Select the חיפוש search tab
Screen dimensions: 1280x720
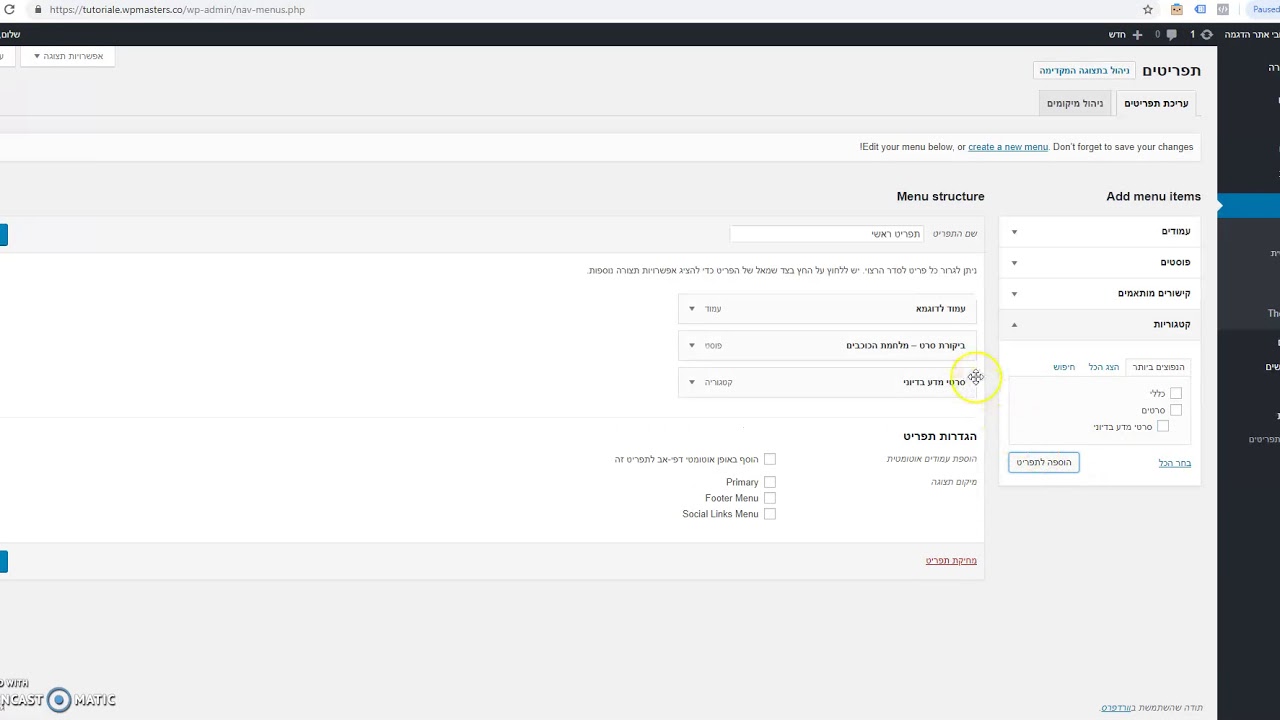pos(1064,367)
